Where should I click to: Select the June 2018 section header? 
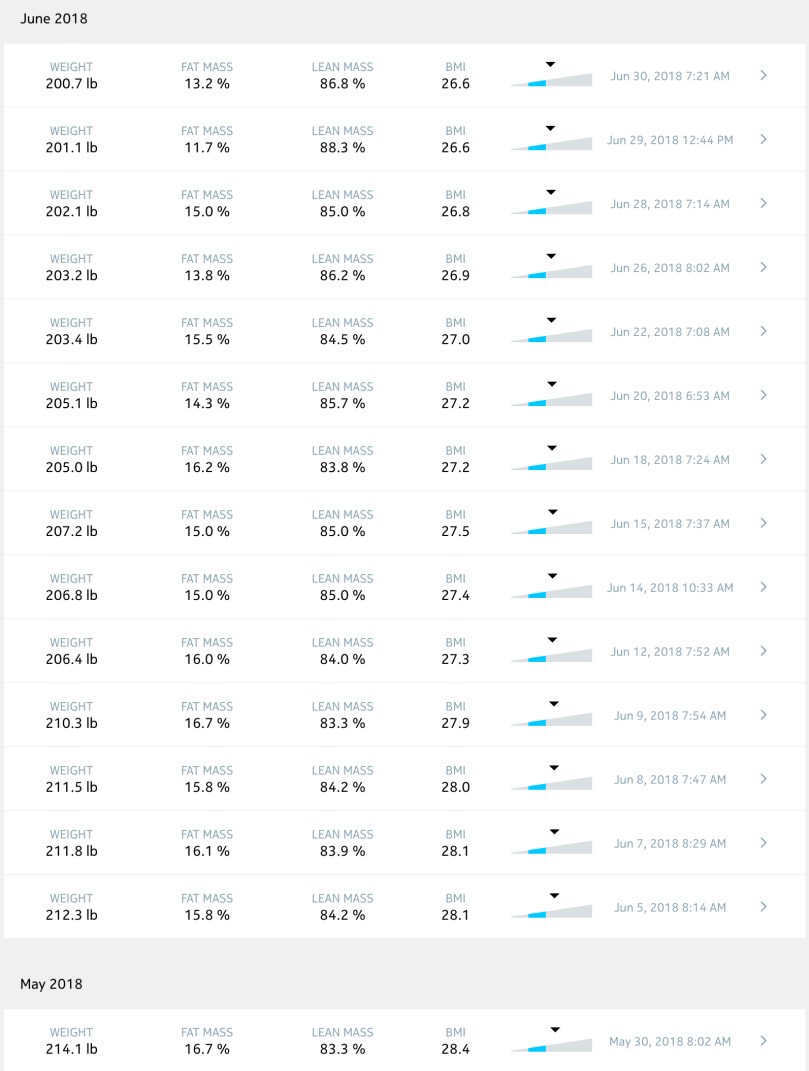pos(54,19)
